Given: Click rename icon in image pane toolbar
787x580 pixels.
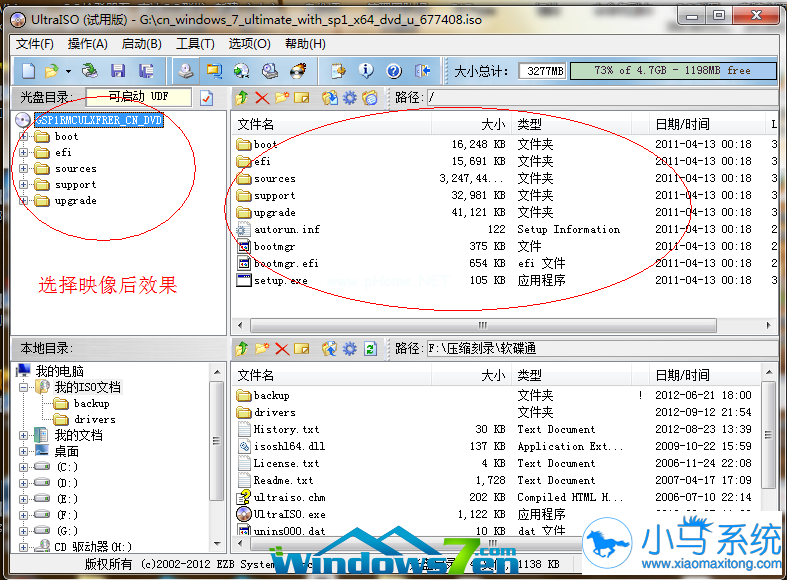Looking at the screenshot, I should pos(302,97).
